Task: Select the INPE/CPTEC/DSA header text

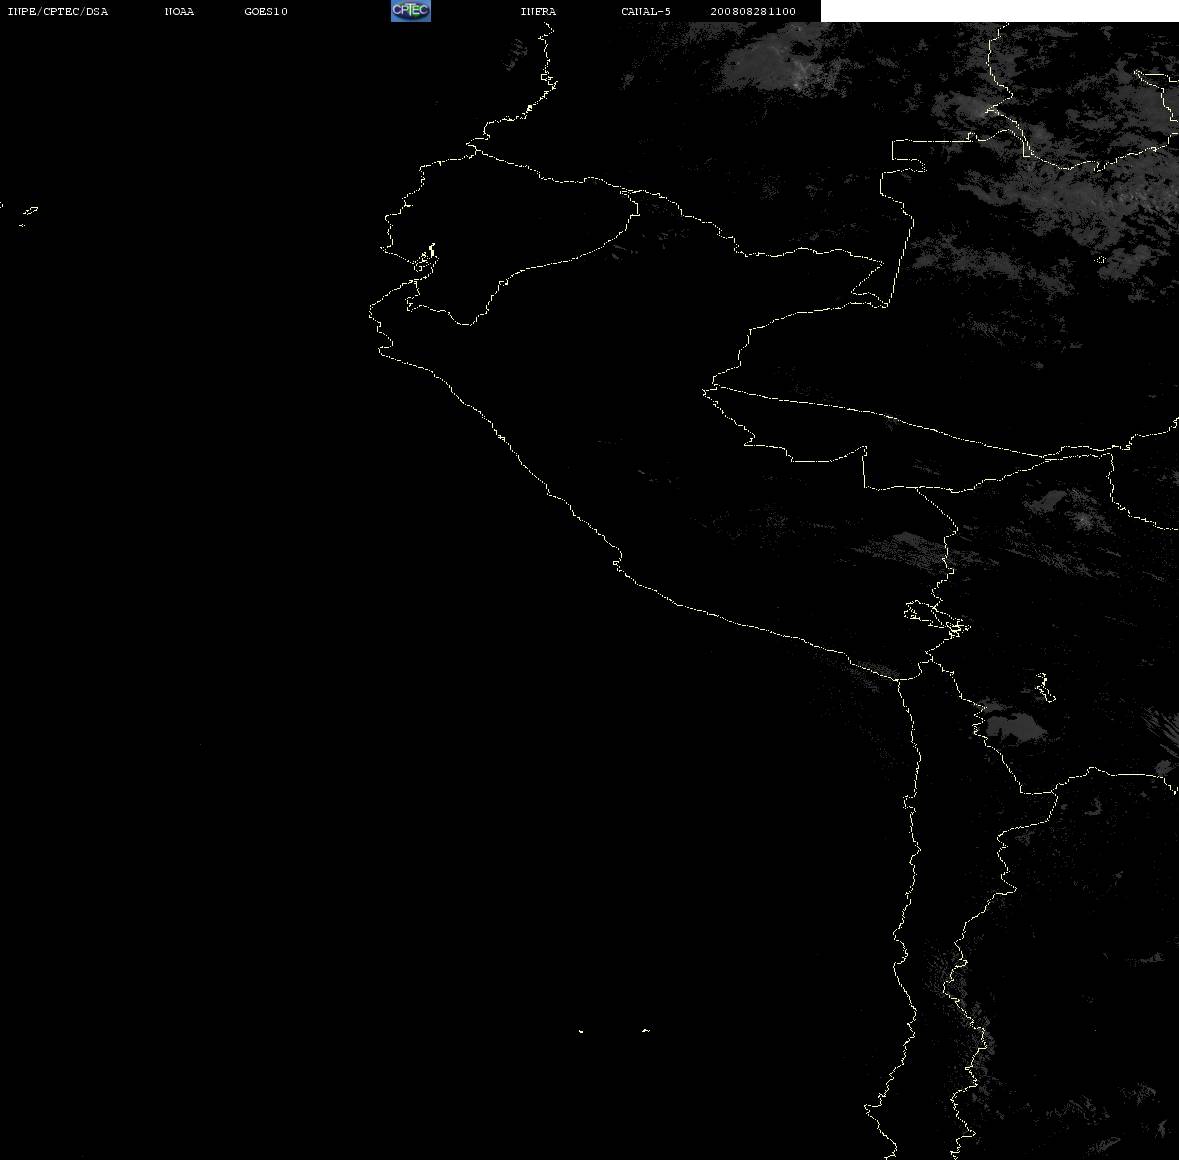Action: (58, 11)
